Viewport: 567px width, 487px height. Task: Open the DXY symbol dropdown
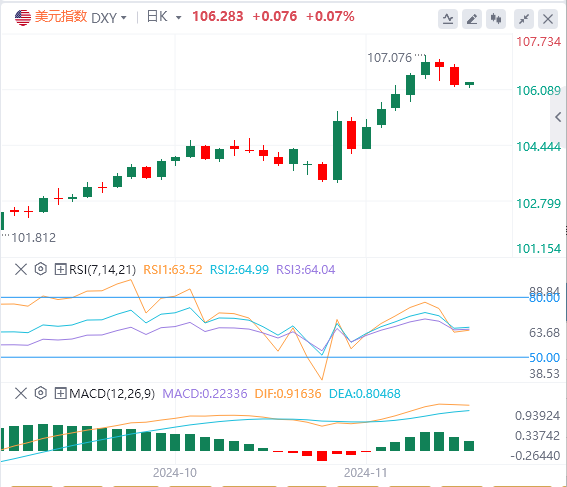click(109, 17)
